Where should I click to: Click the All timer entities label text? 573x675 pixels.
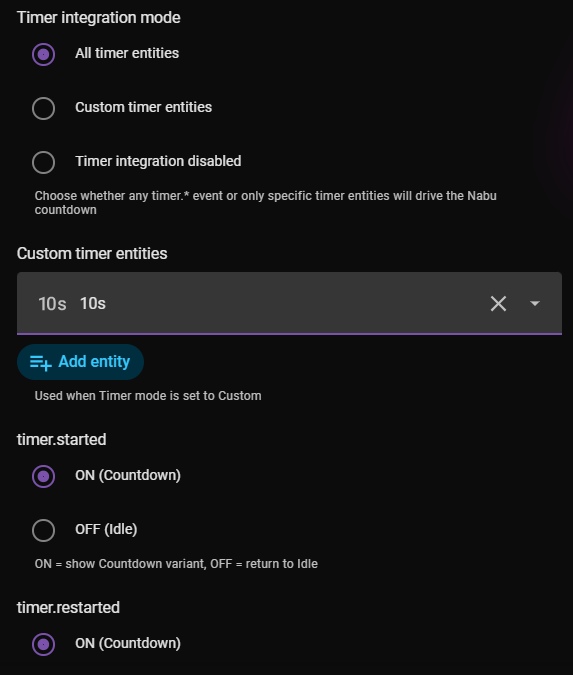(x=127, y=53)
